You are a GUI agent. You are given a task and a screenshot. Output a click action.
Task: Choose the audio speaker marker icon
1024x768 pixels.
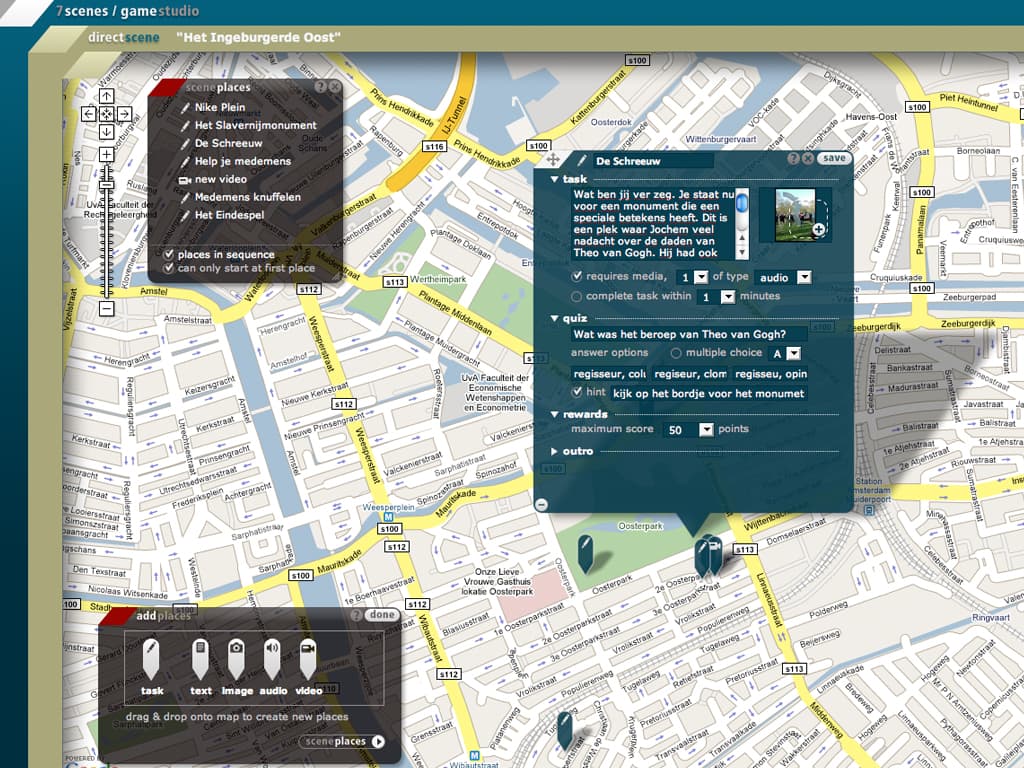tap(272, 660)
